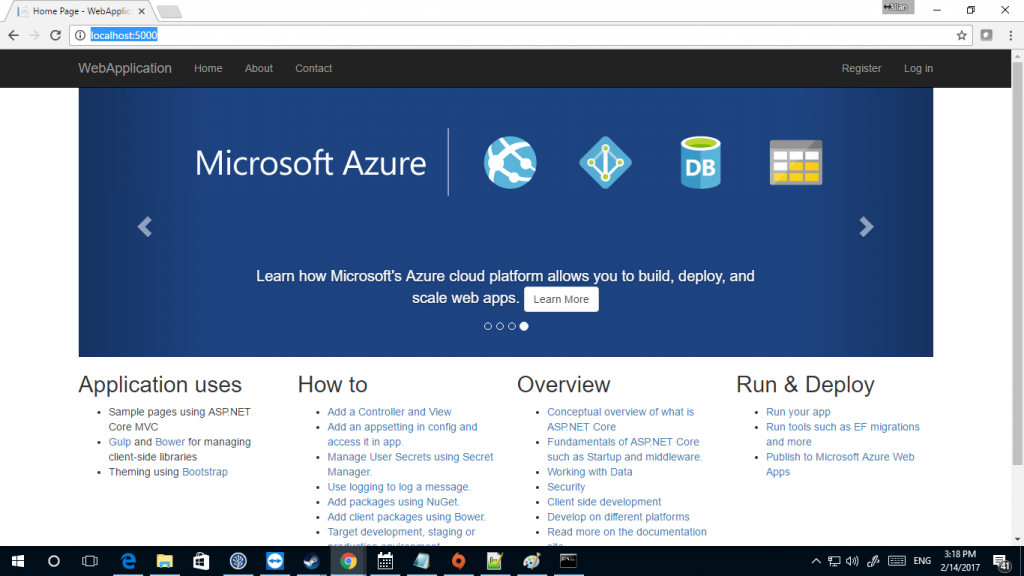Advance to the next carousel slide
This screenshot has height=576, width=1024.
point(866,227)
